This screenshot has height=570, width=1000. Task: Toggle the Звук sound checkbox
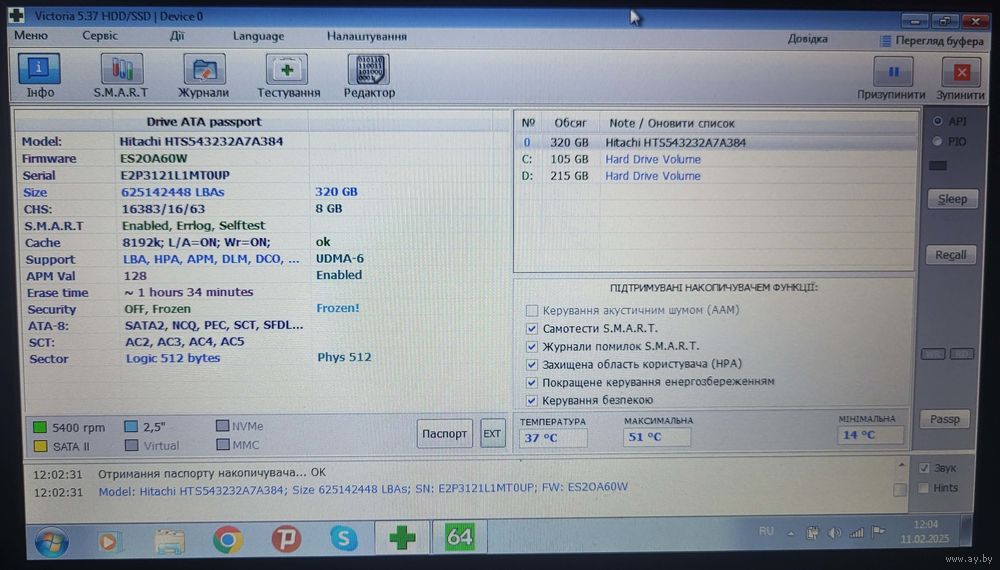pos(924,468)
